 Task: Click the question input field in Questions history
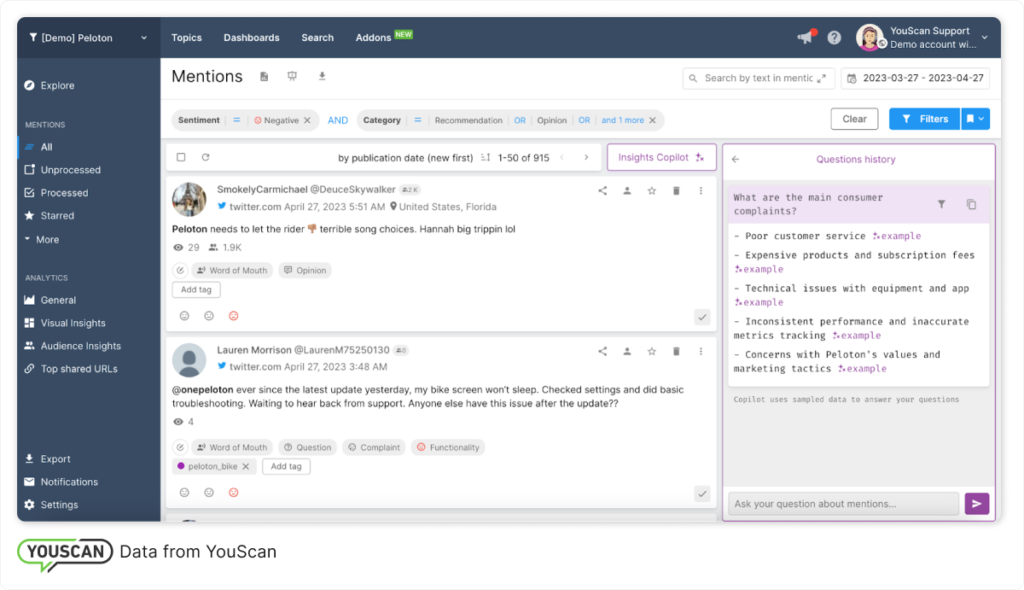(x=843, y=503)
